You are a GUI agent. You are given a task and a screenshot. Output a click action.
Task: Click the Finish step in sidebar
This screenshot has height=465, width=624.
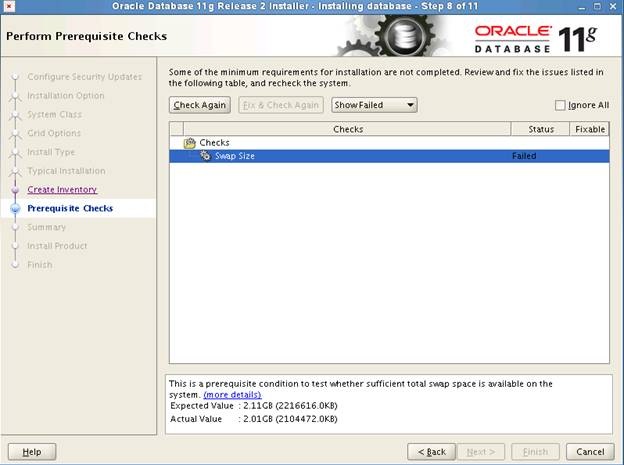(x=40, y=265)
